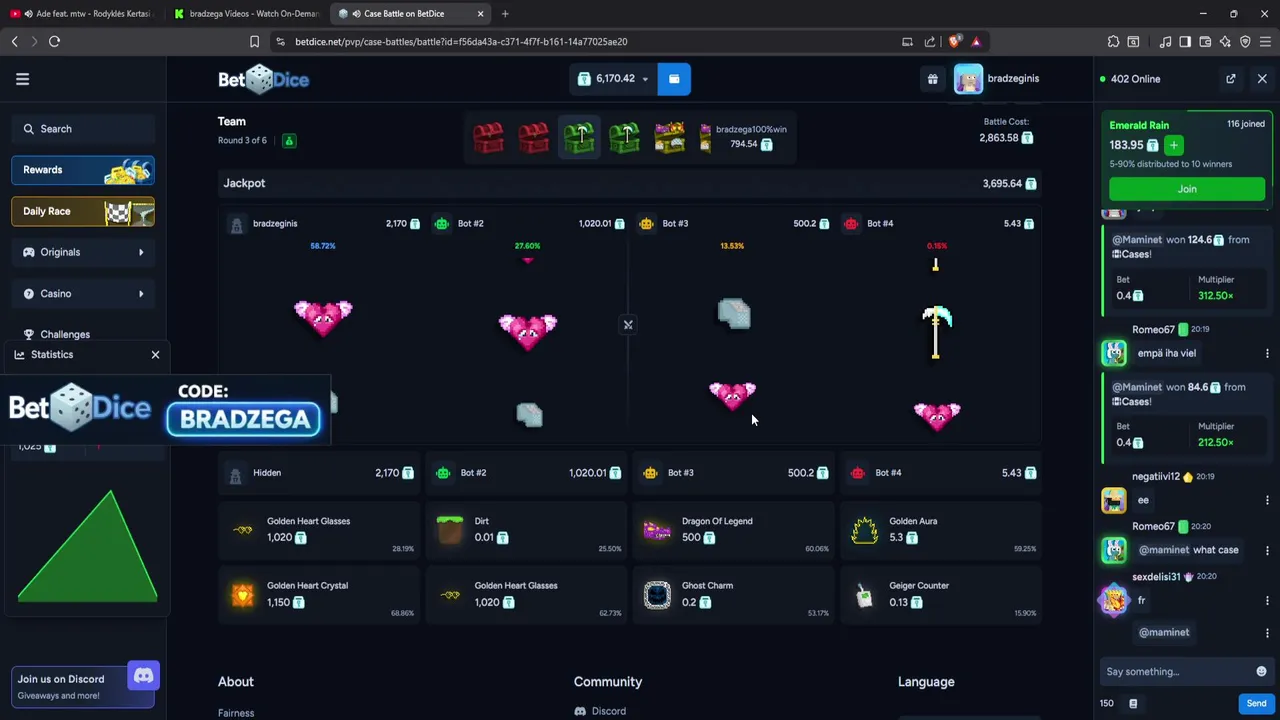The height and width of the screenshot is (720, 1280).
Task: Open balance currency dropdown 6,170.42
Action: click(x=614, y=79)
